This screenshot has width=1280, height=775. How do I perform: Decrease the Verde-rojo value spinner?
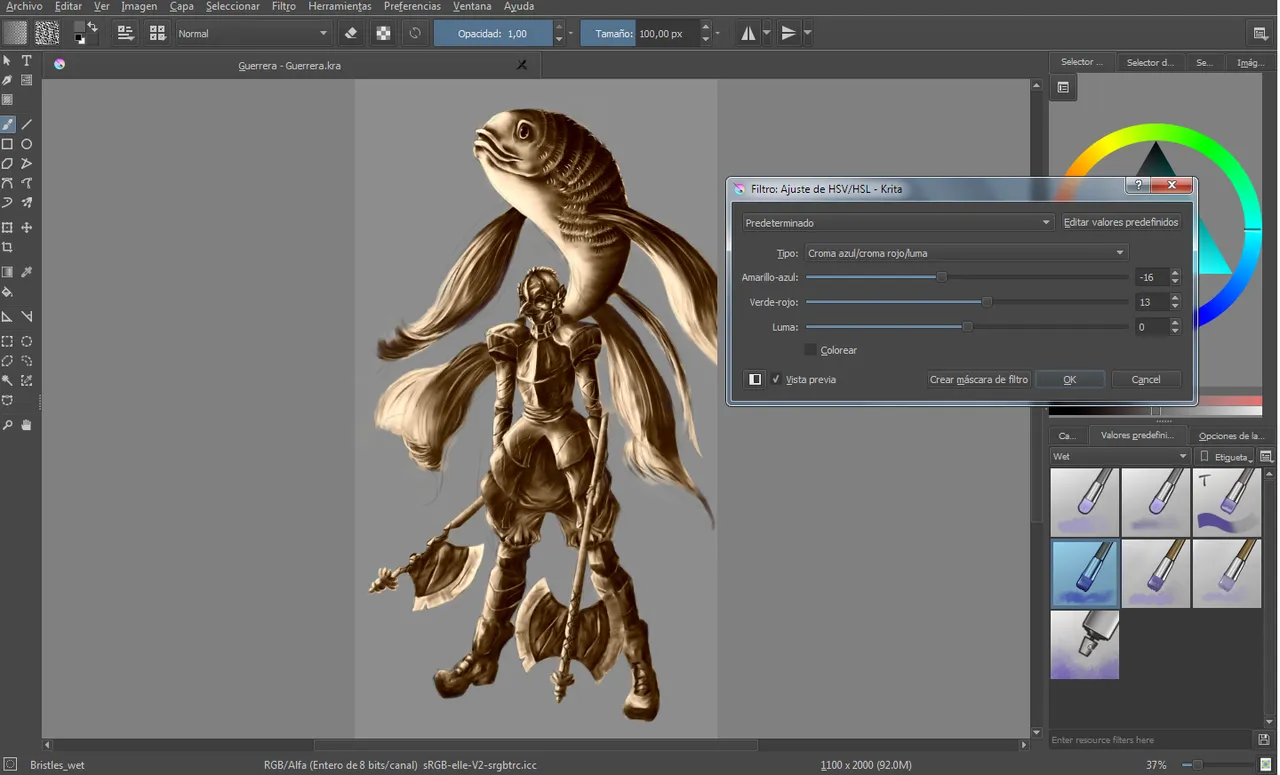point(1175,306)
